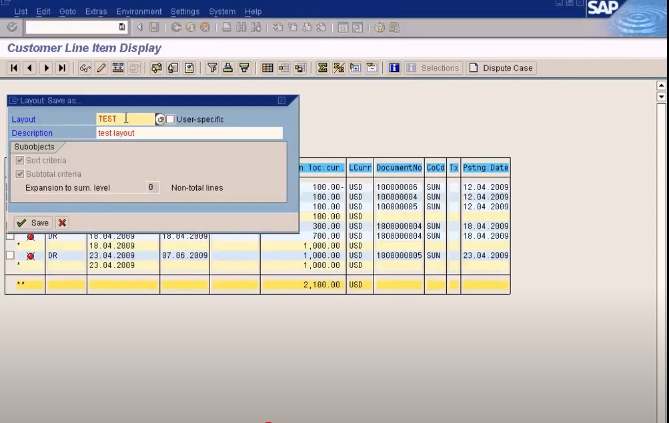The height and width of the screenshot is (423, 669).
Task: Jump to the last item arrow
Action: click(62, 68)
